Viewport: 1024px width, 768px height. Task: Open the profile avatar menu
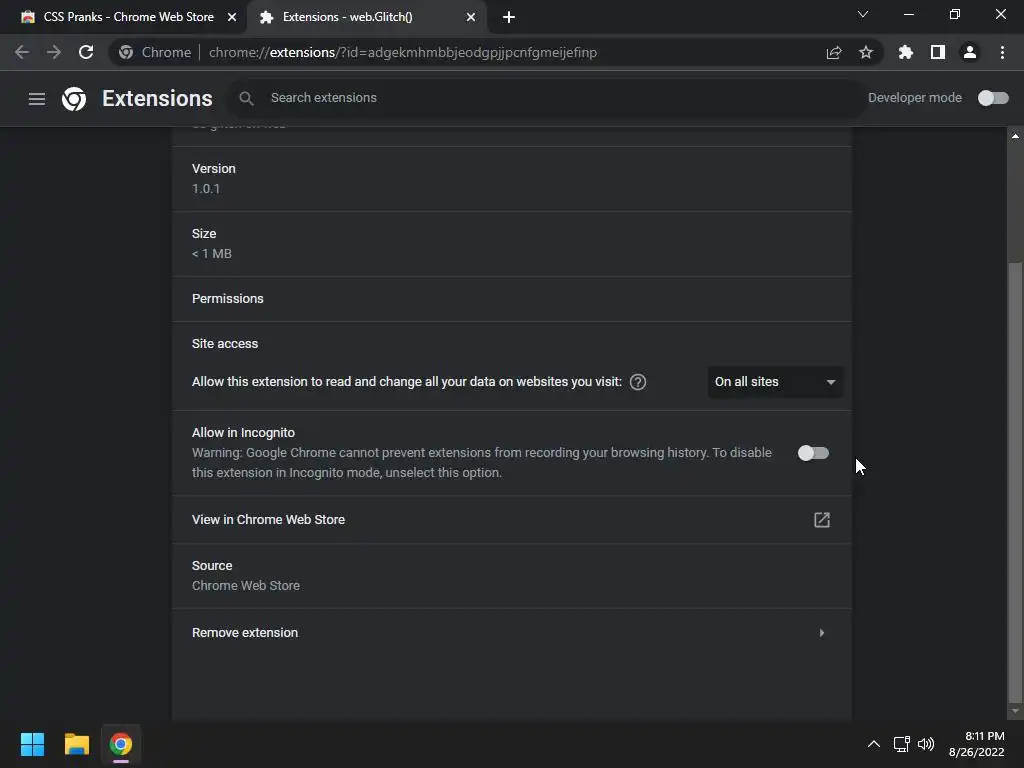click(970, 52)
